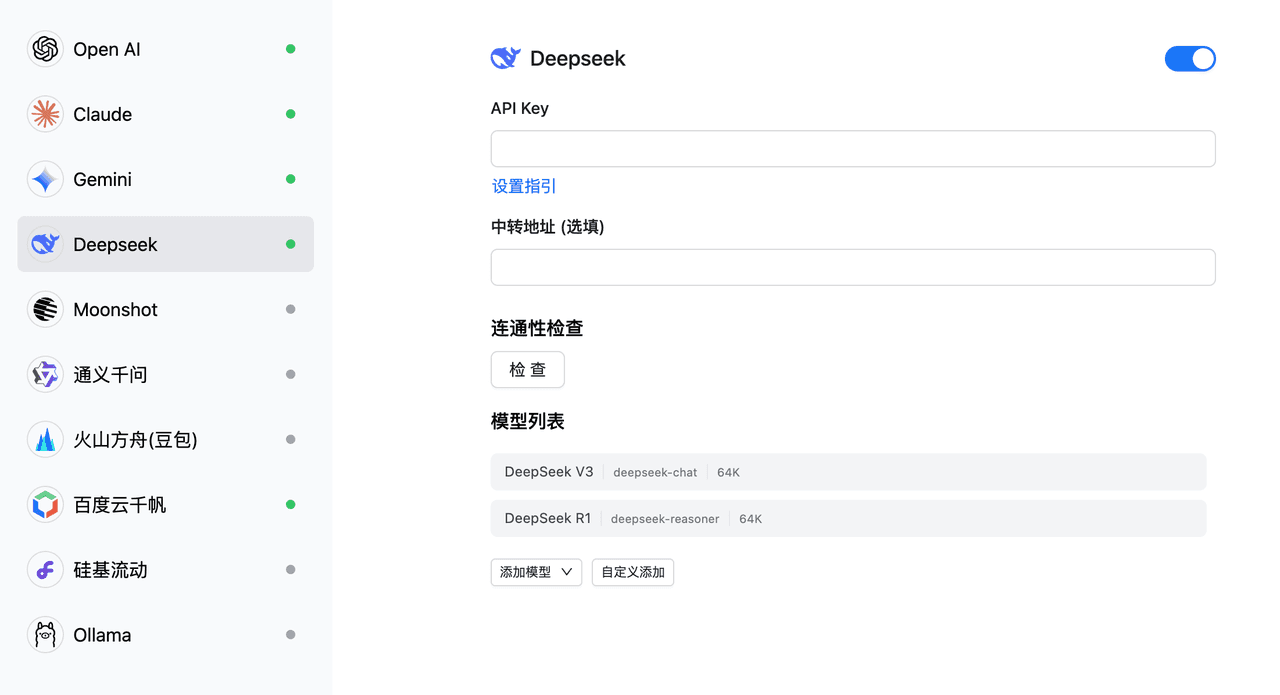The width and height of the screenshot is (1280, 695).
Task: Click the 检查 connectivity button
Action: 528,369
